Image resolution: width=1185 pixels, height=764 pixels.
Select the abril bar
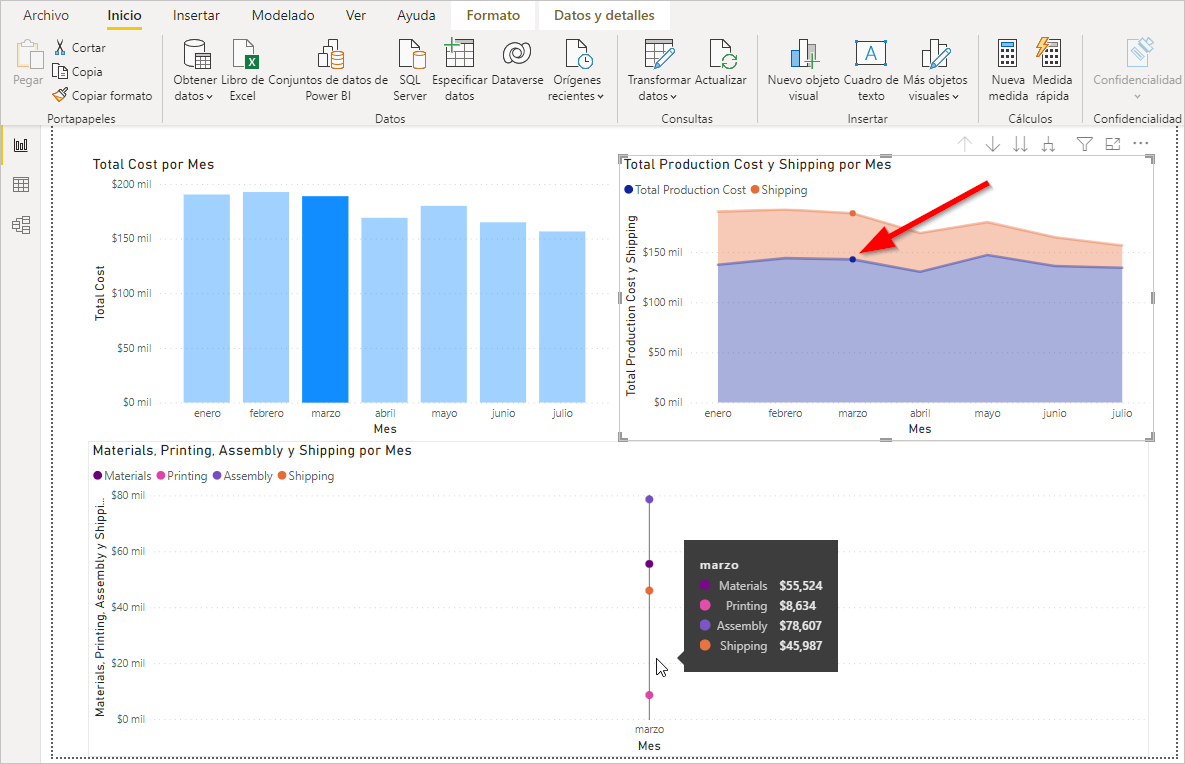[x=385, y=310]
